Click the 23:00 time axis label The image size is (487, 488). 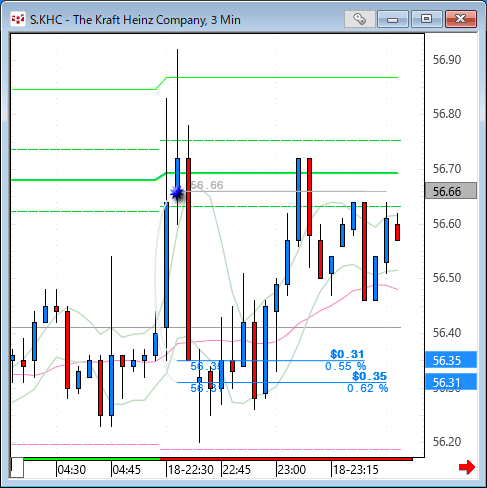292,470
